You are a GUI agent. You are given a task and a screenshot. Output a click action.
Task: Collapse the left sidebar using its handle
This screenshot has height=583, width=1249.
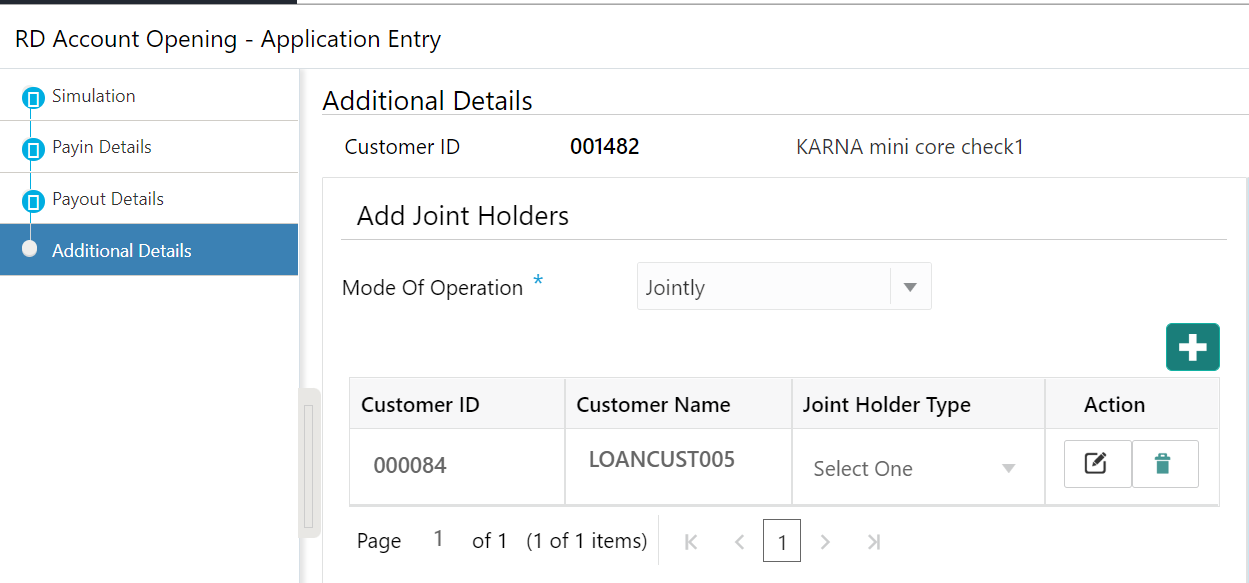(x=309, y=463)
